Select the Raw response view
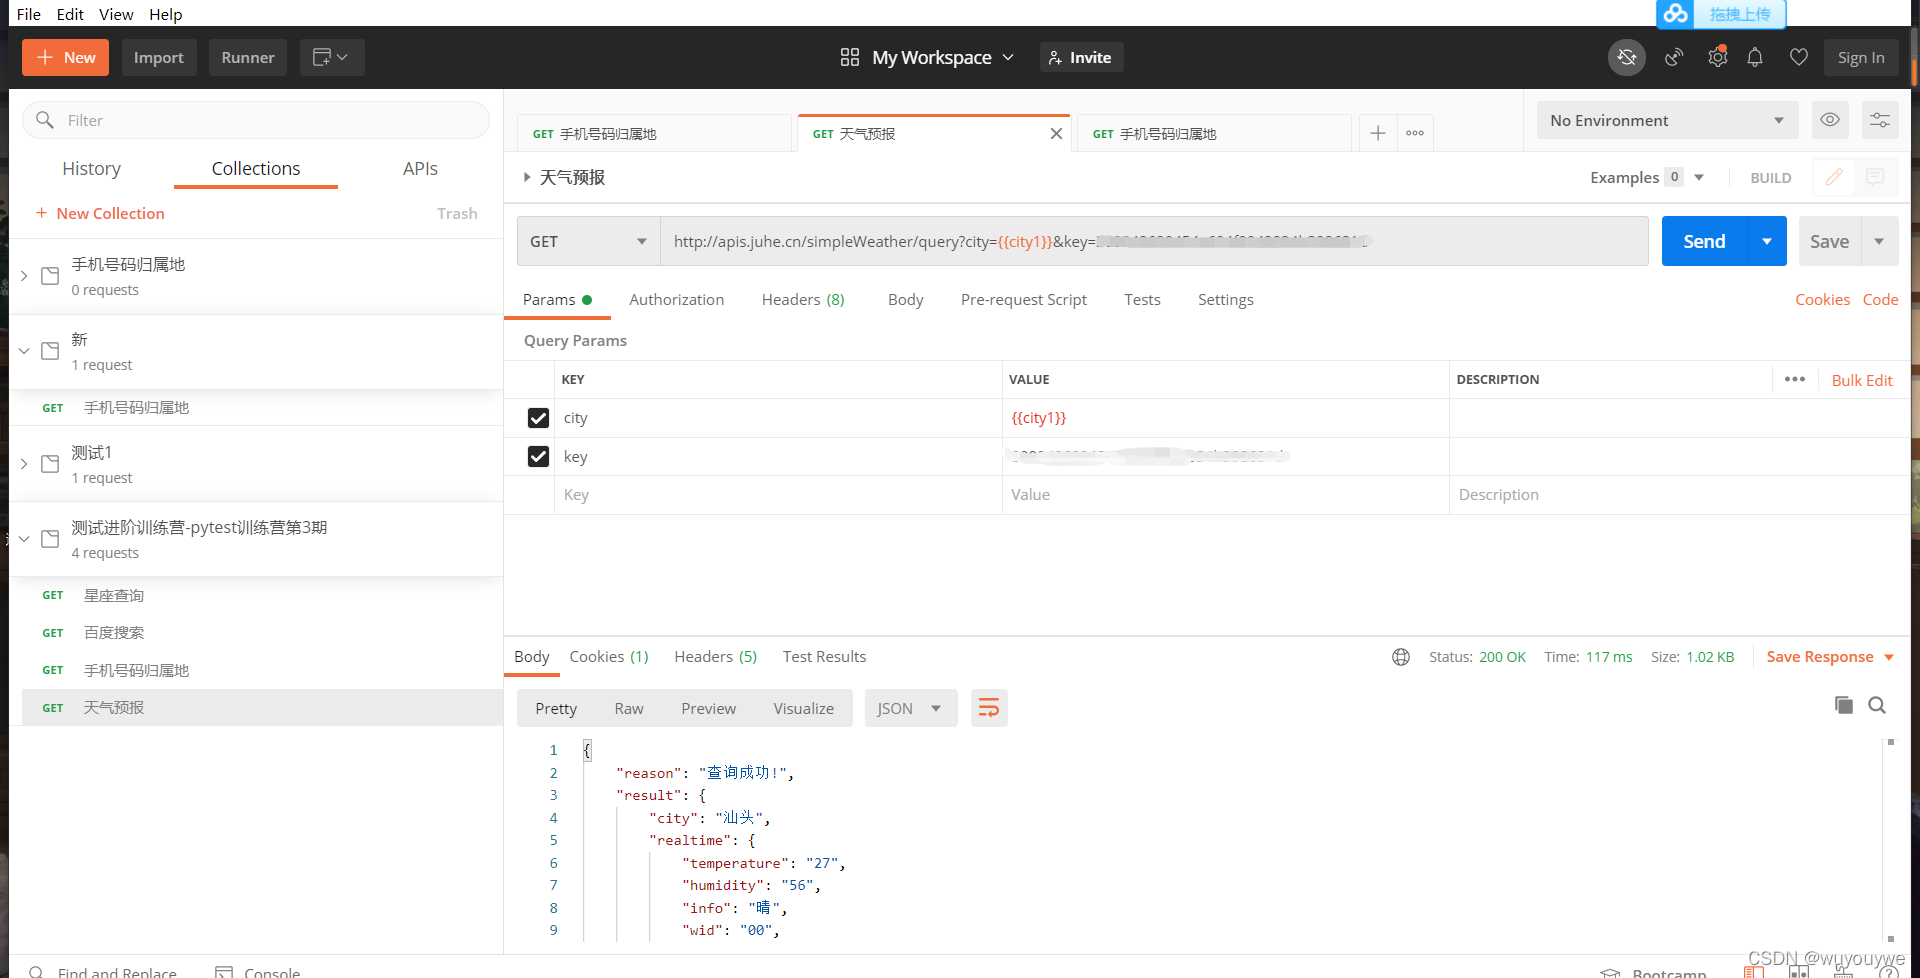1920x978 pixels. tap(629, 708)
